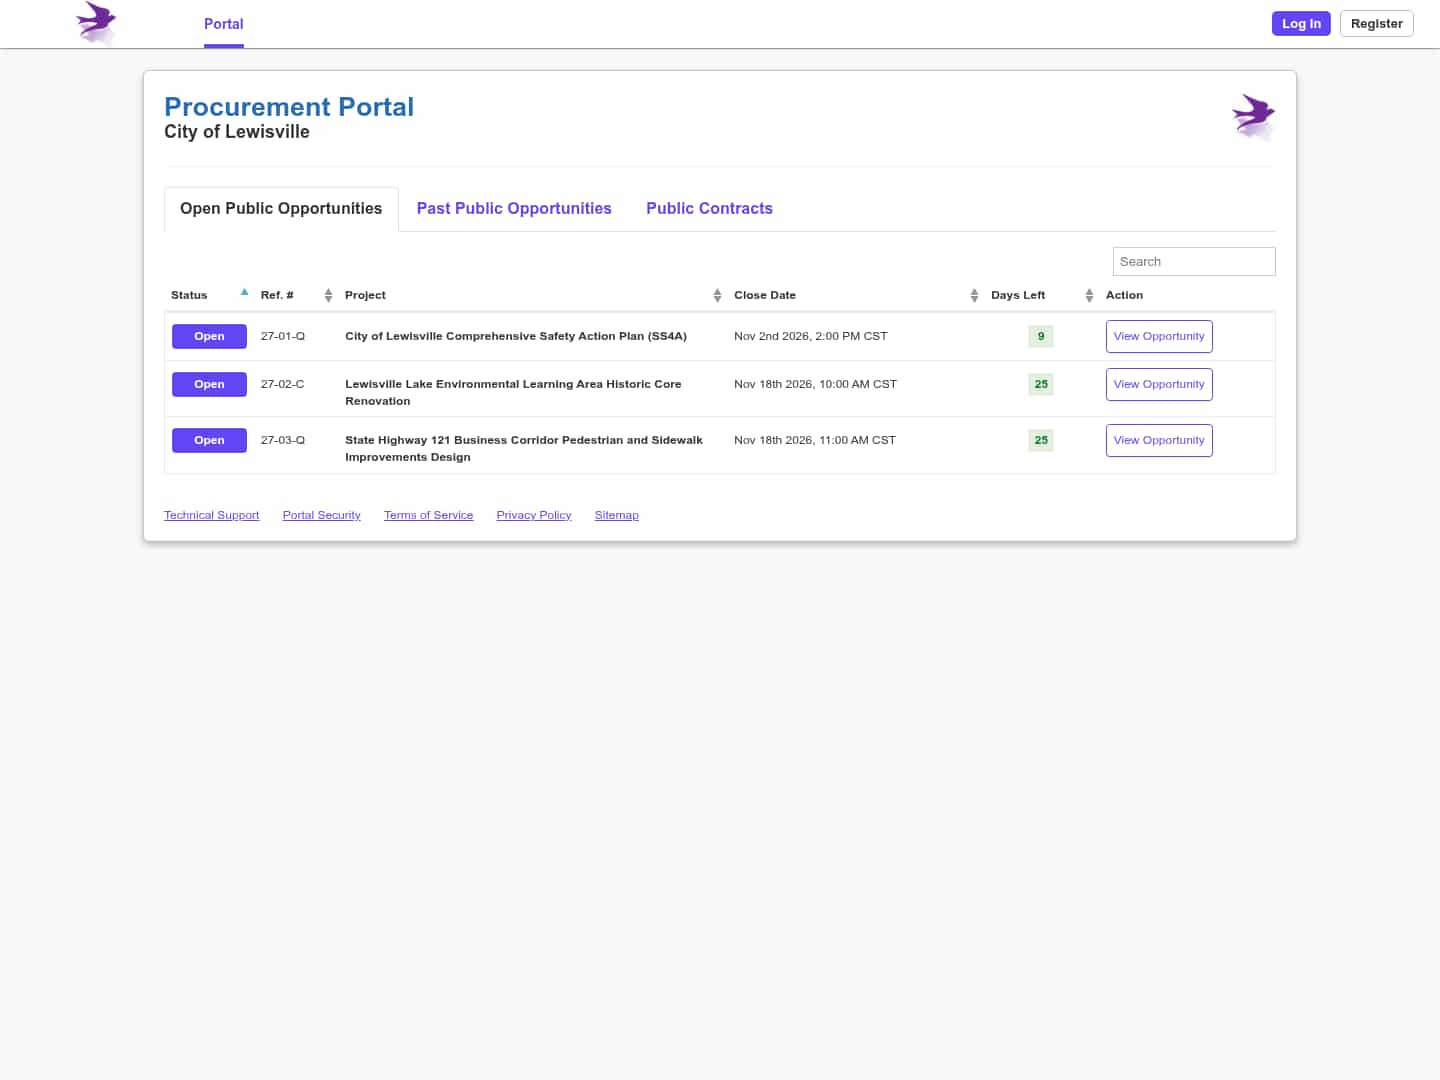Click the bird logo beside Procurement Portal heading

(x=1254, y=117)
